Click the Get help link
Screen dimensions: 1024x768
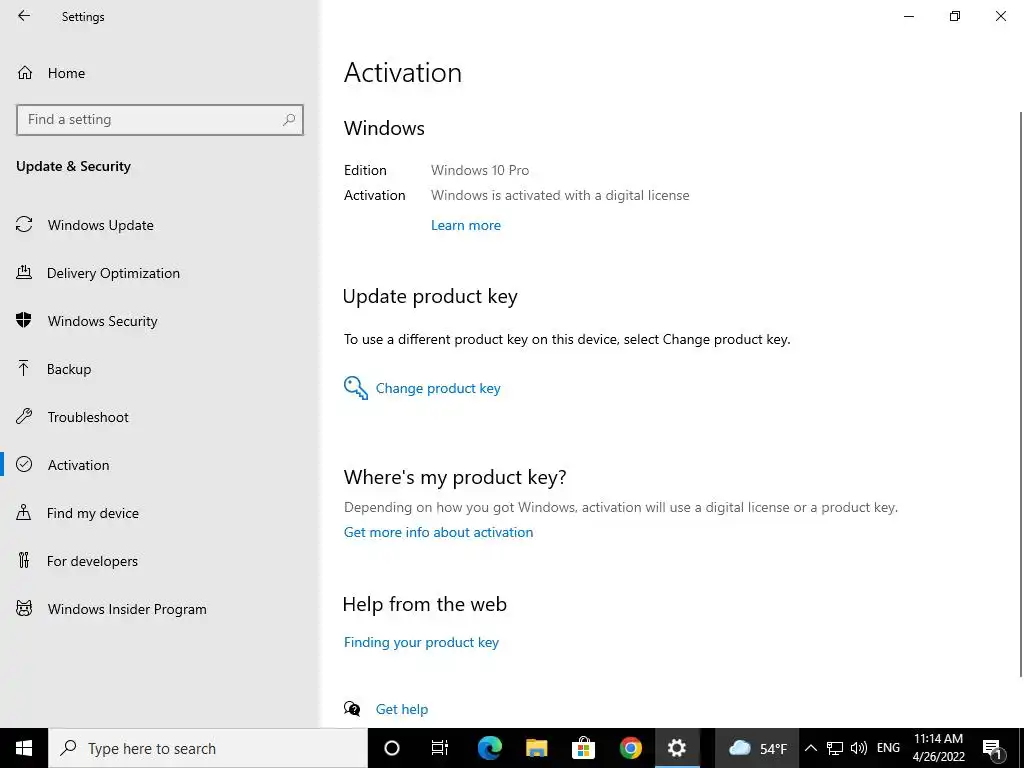402,709
